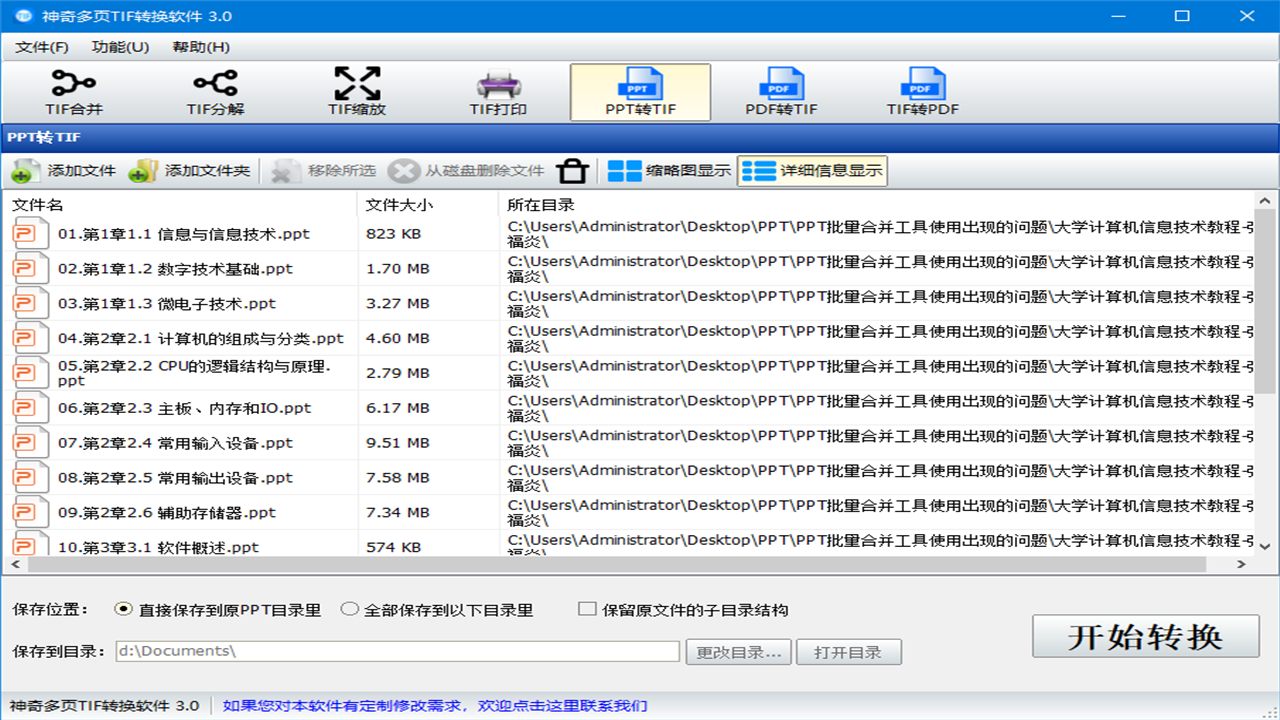Select 直接保存到原PPT目录里 option
The width and height of the screenshot is (1280, 720).
tap(122, 609)
